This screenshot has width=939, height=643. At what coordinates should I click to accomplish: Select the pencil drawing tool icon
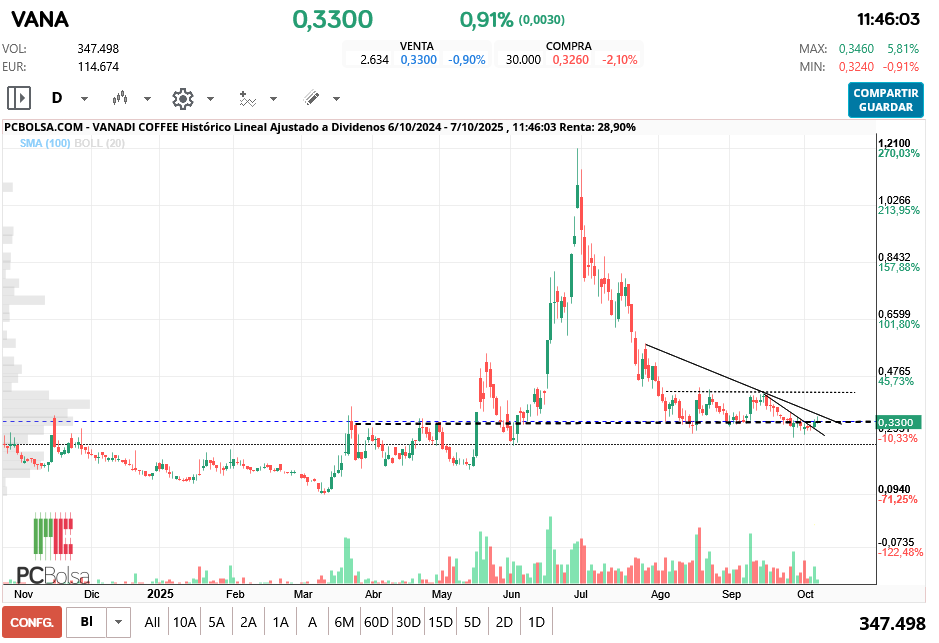pos(311,98)
